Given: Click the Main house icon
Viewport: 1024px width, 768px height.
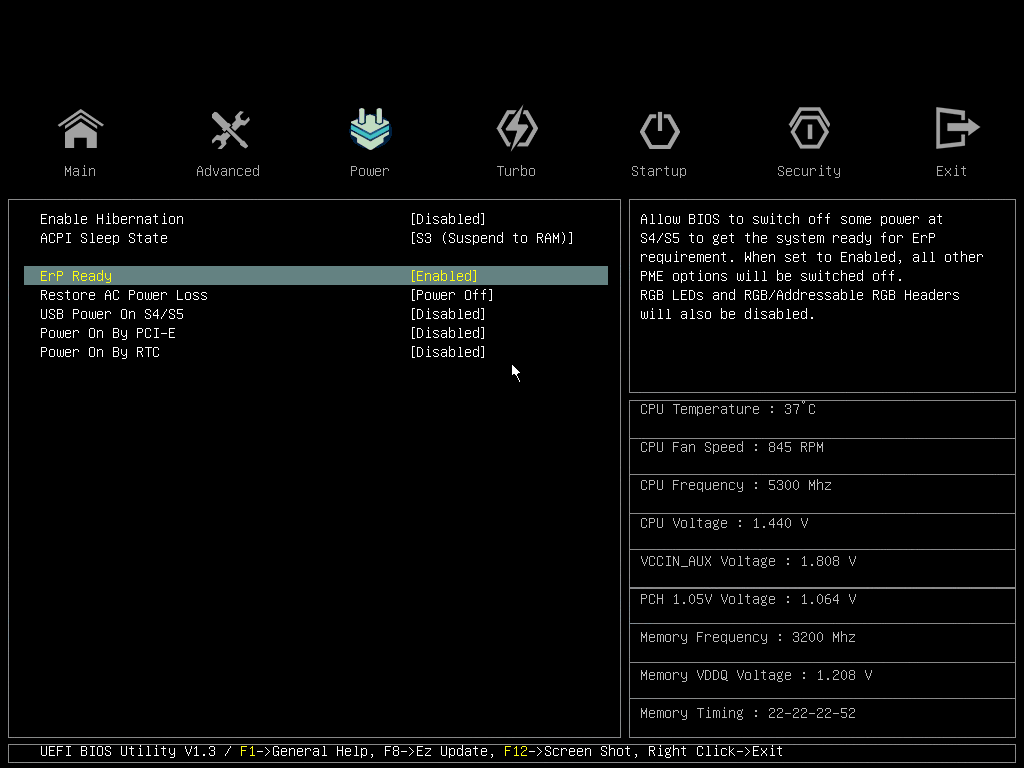Looking at the screenshot, I should click(x=80, y=129).
